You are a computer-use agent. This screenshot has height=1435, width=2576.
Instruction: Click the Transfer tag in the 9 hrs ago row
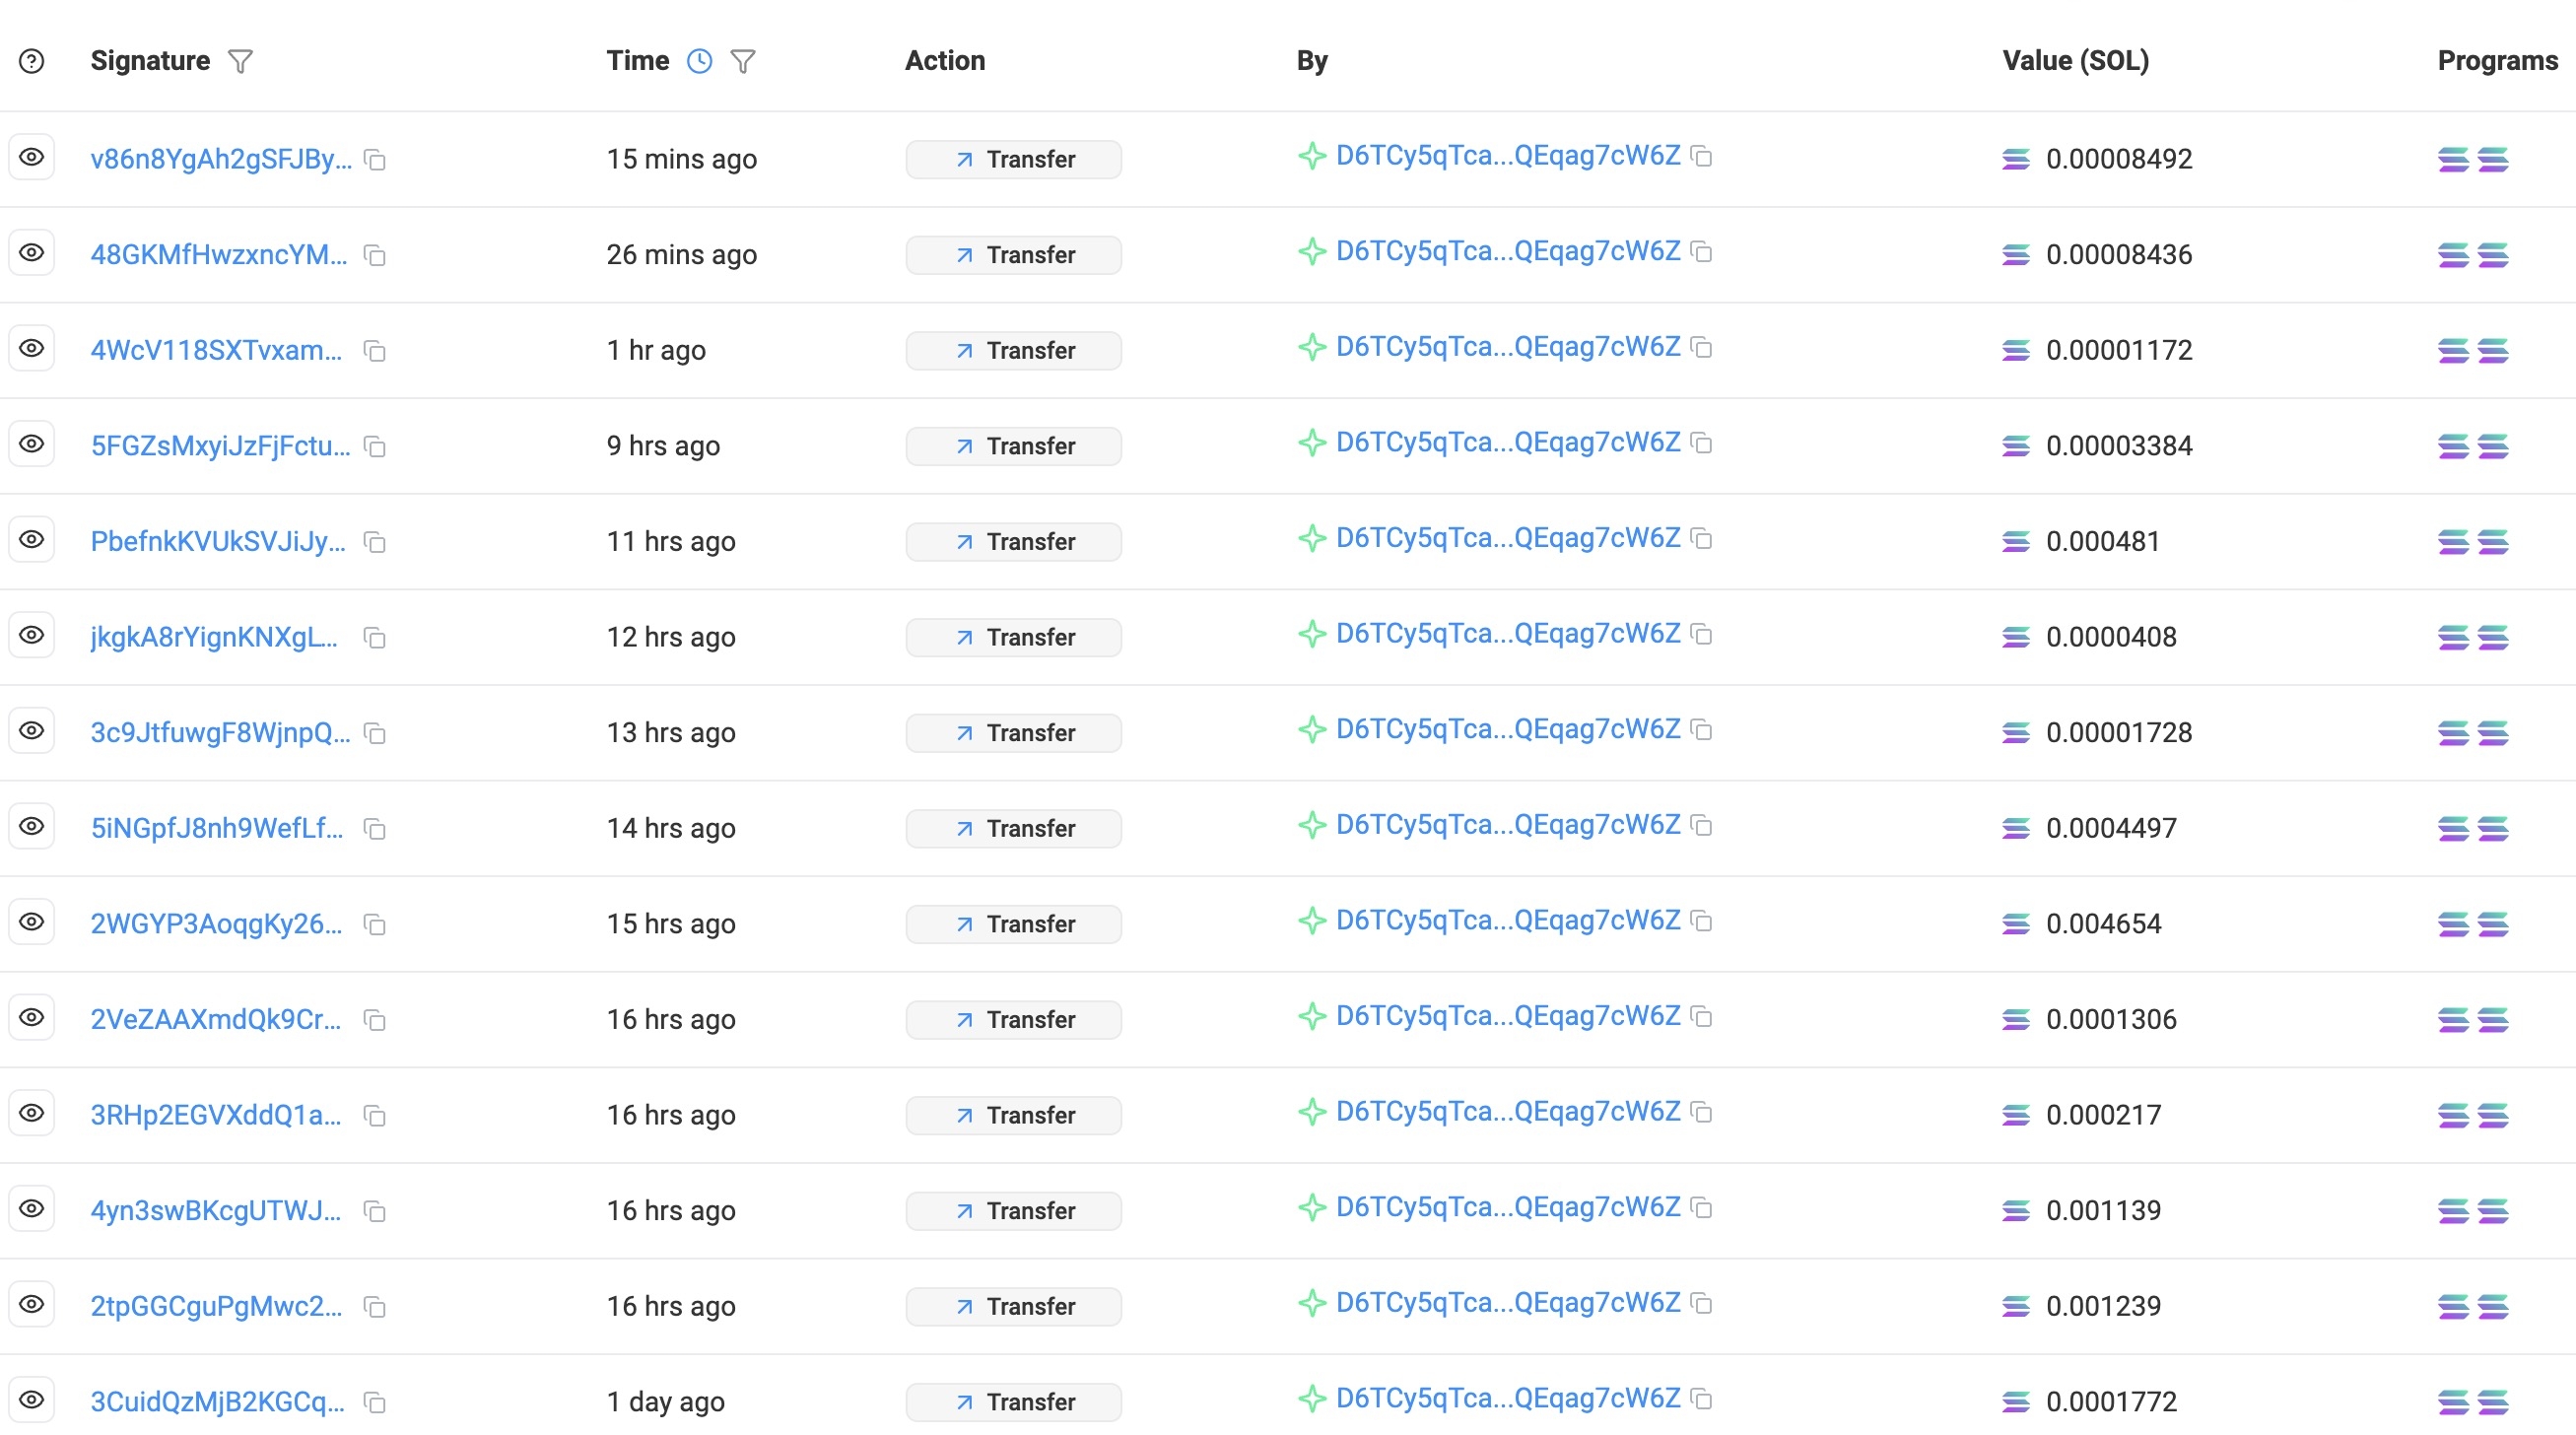click(x=1013, y=447)
